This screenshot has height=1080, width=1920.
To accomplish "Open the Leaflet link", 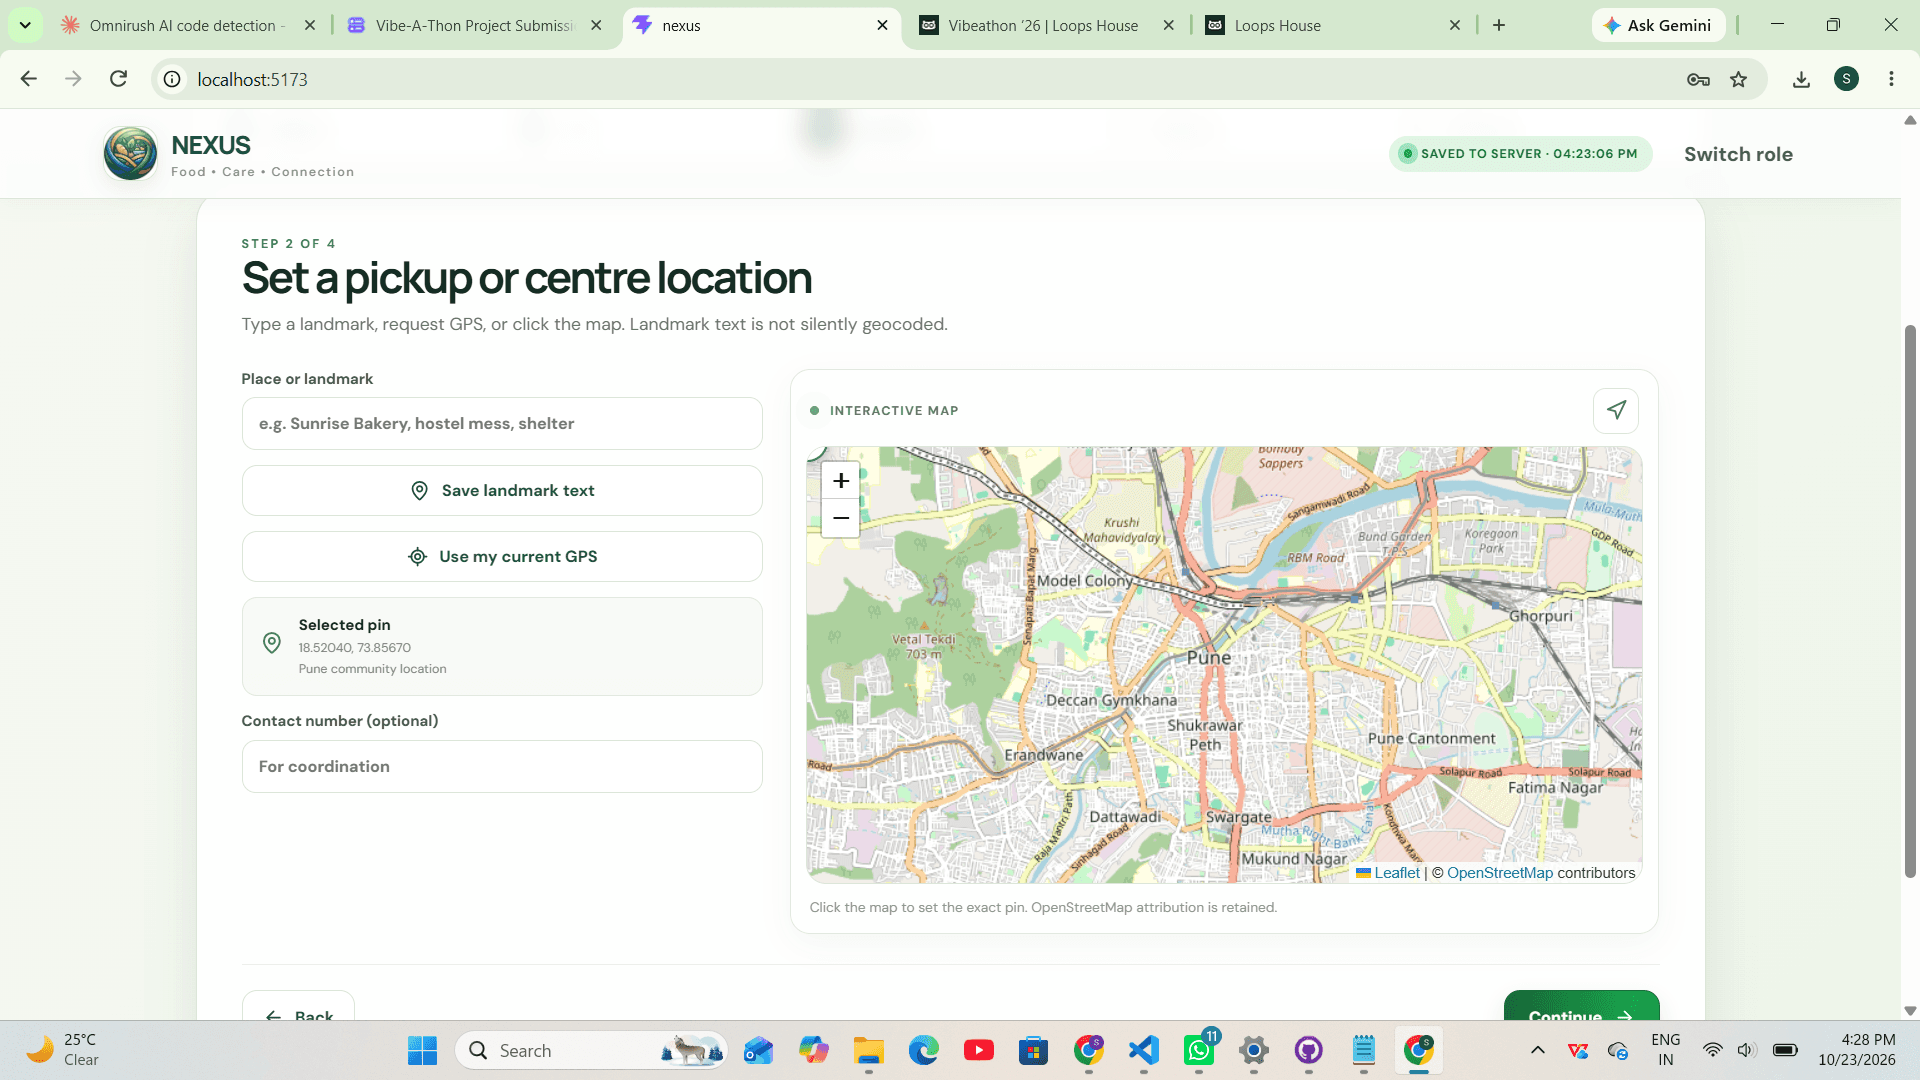I will pyautogui.click(x=1396, y=873).
